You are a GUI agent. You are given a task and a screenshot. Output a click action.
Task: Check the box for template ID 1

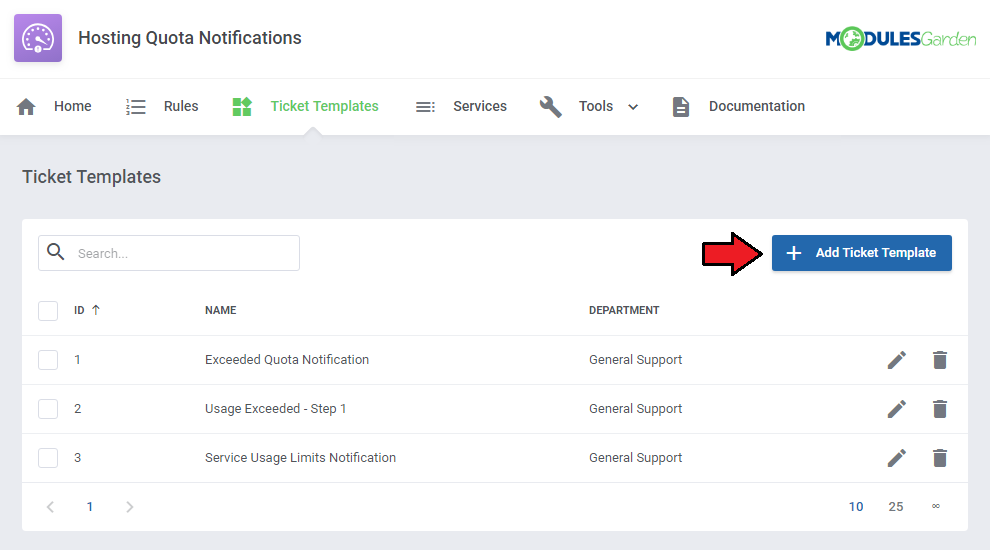coord(48,360)
